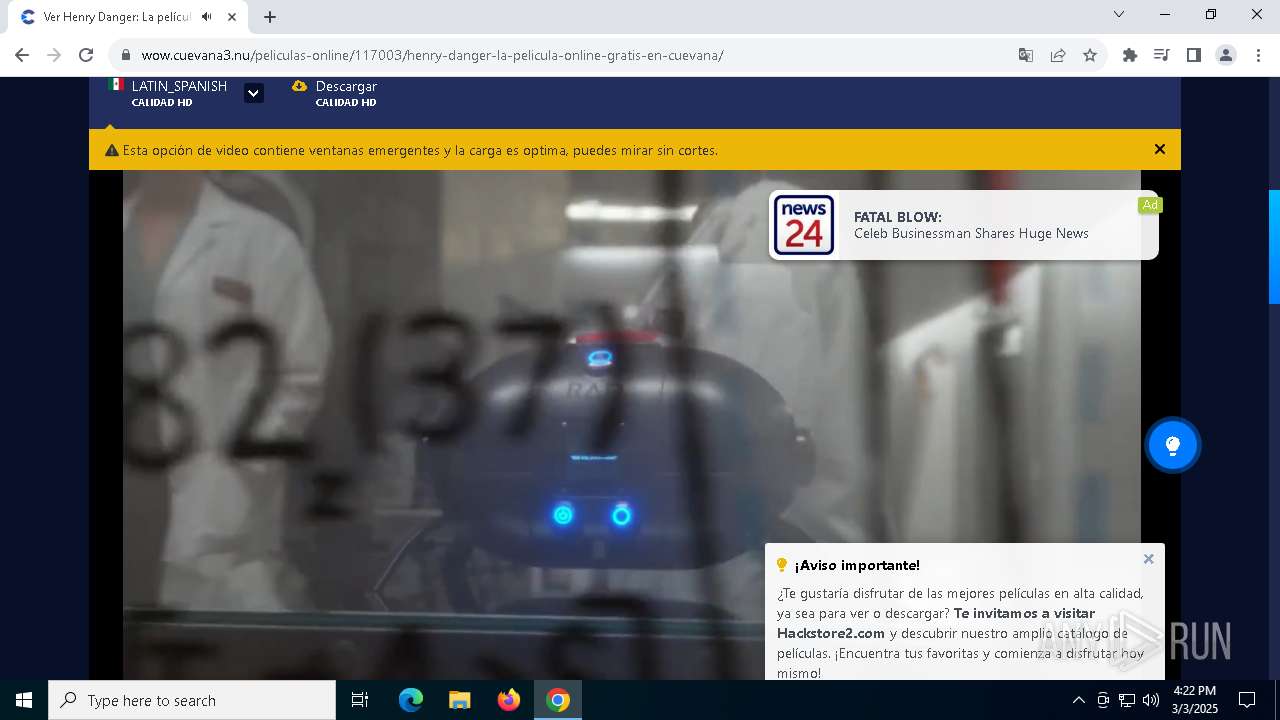Open File Explorer from the taskbar
This screenshot has height=720, width=1280.
460,700
